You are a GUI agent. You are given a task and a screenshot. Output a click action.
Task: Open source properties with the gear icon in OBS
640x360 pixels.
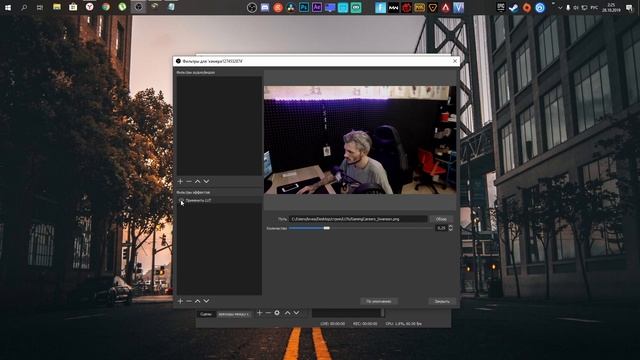[x=277, y=313]
